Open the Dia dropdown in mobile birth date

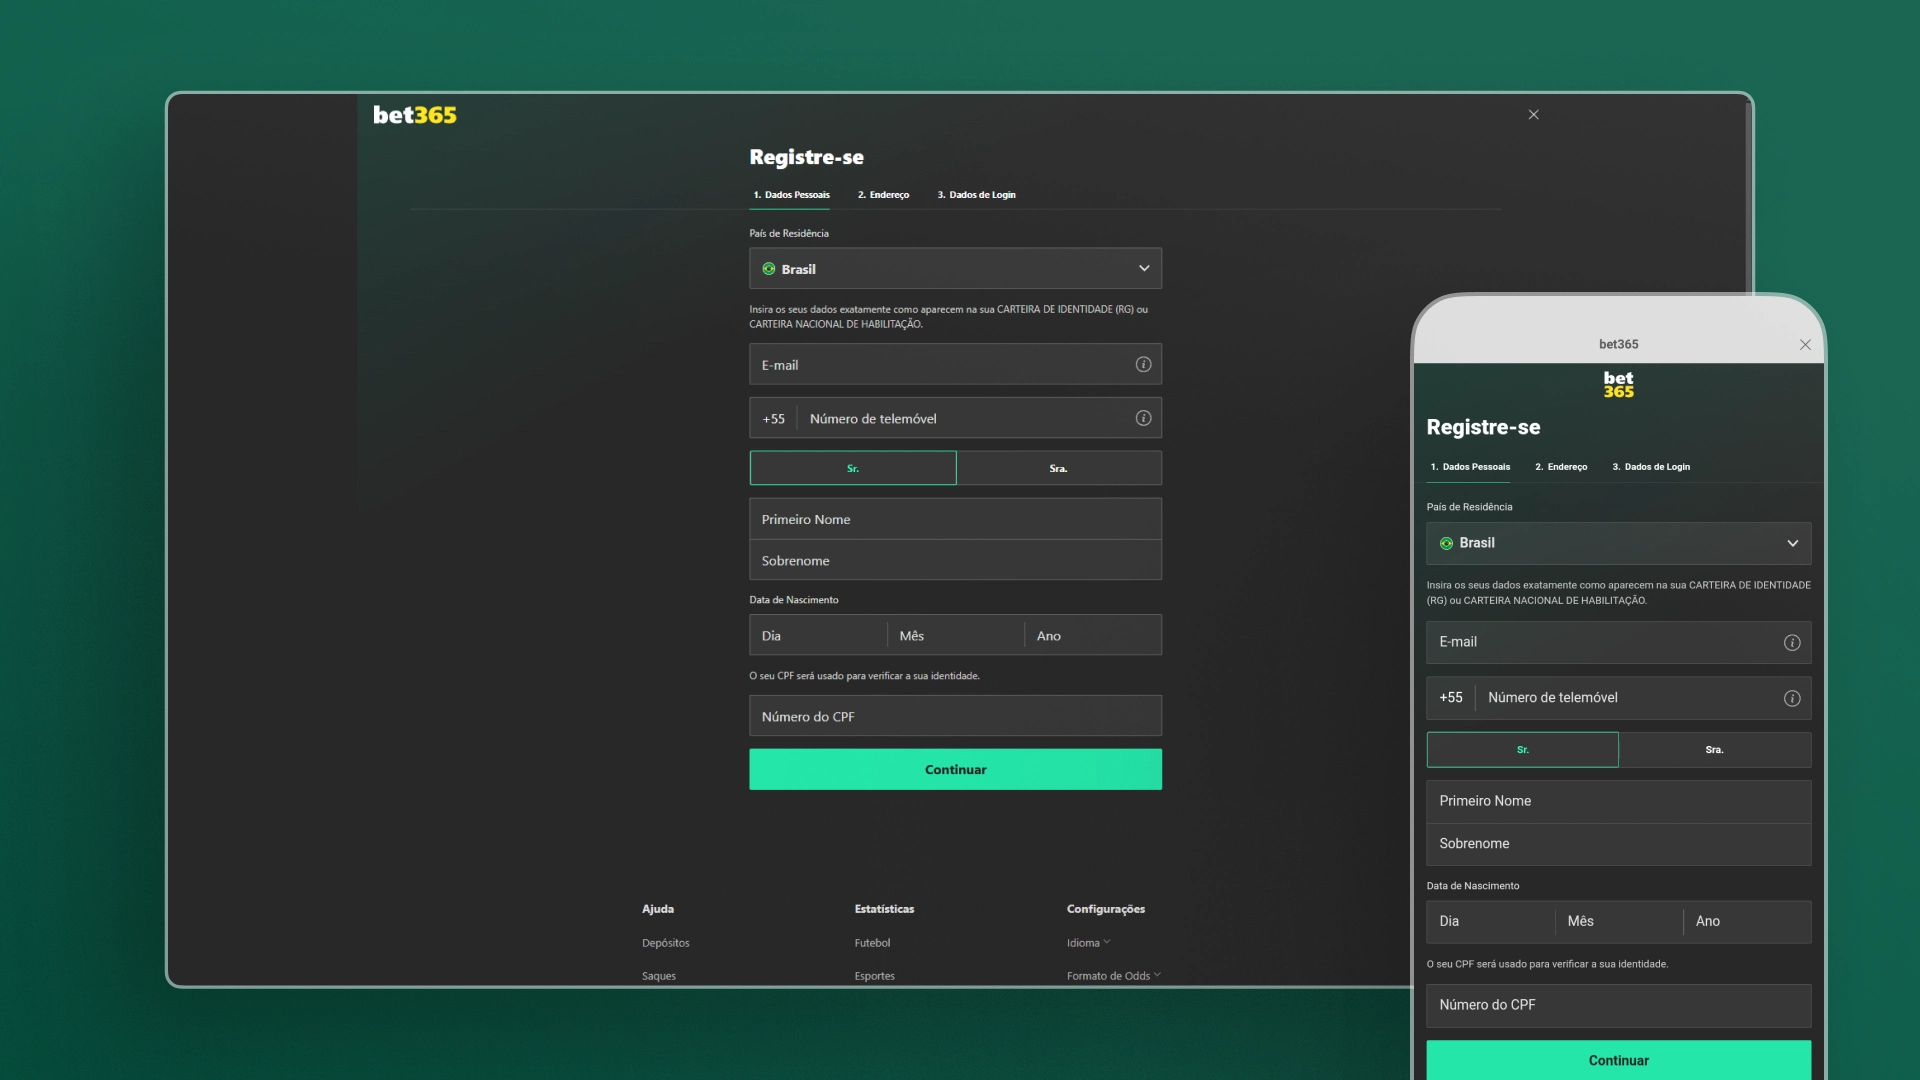[1491, 922]
